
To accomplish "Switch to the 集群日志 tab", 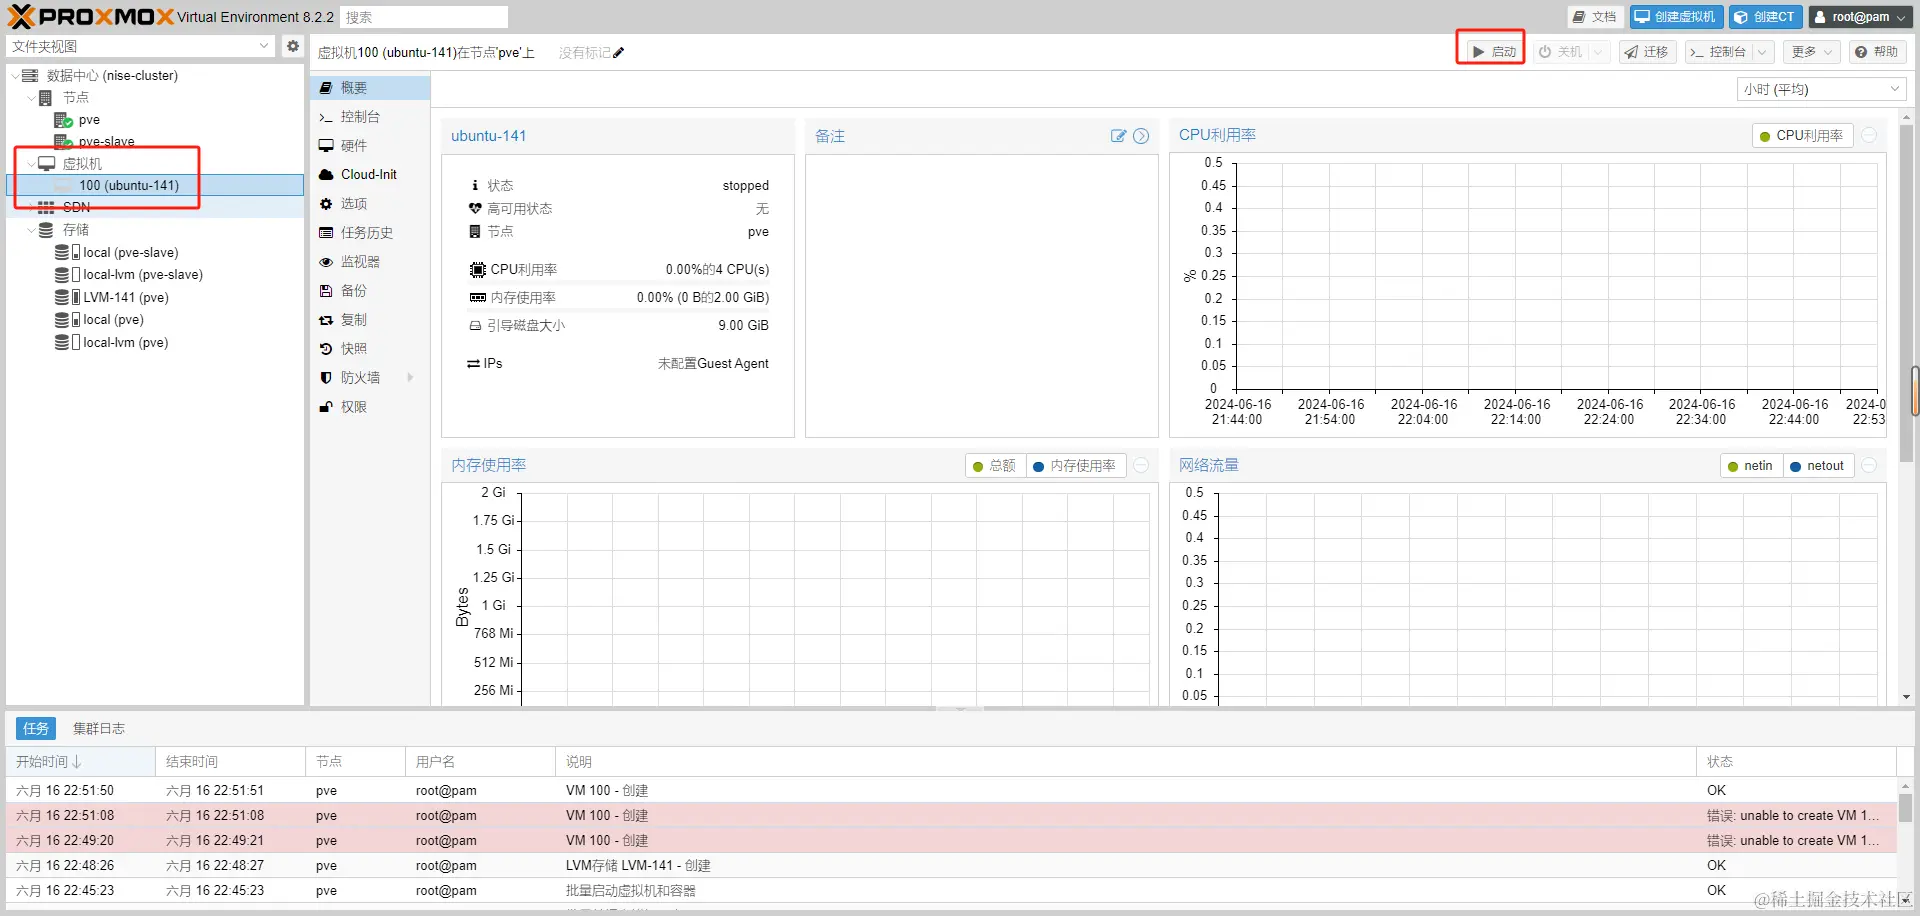I will [99, 729].
